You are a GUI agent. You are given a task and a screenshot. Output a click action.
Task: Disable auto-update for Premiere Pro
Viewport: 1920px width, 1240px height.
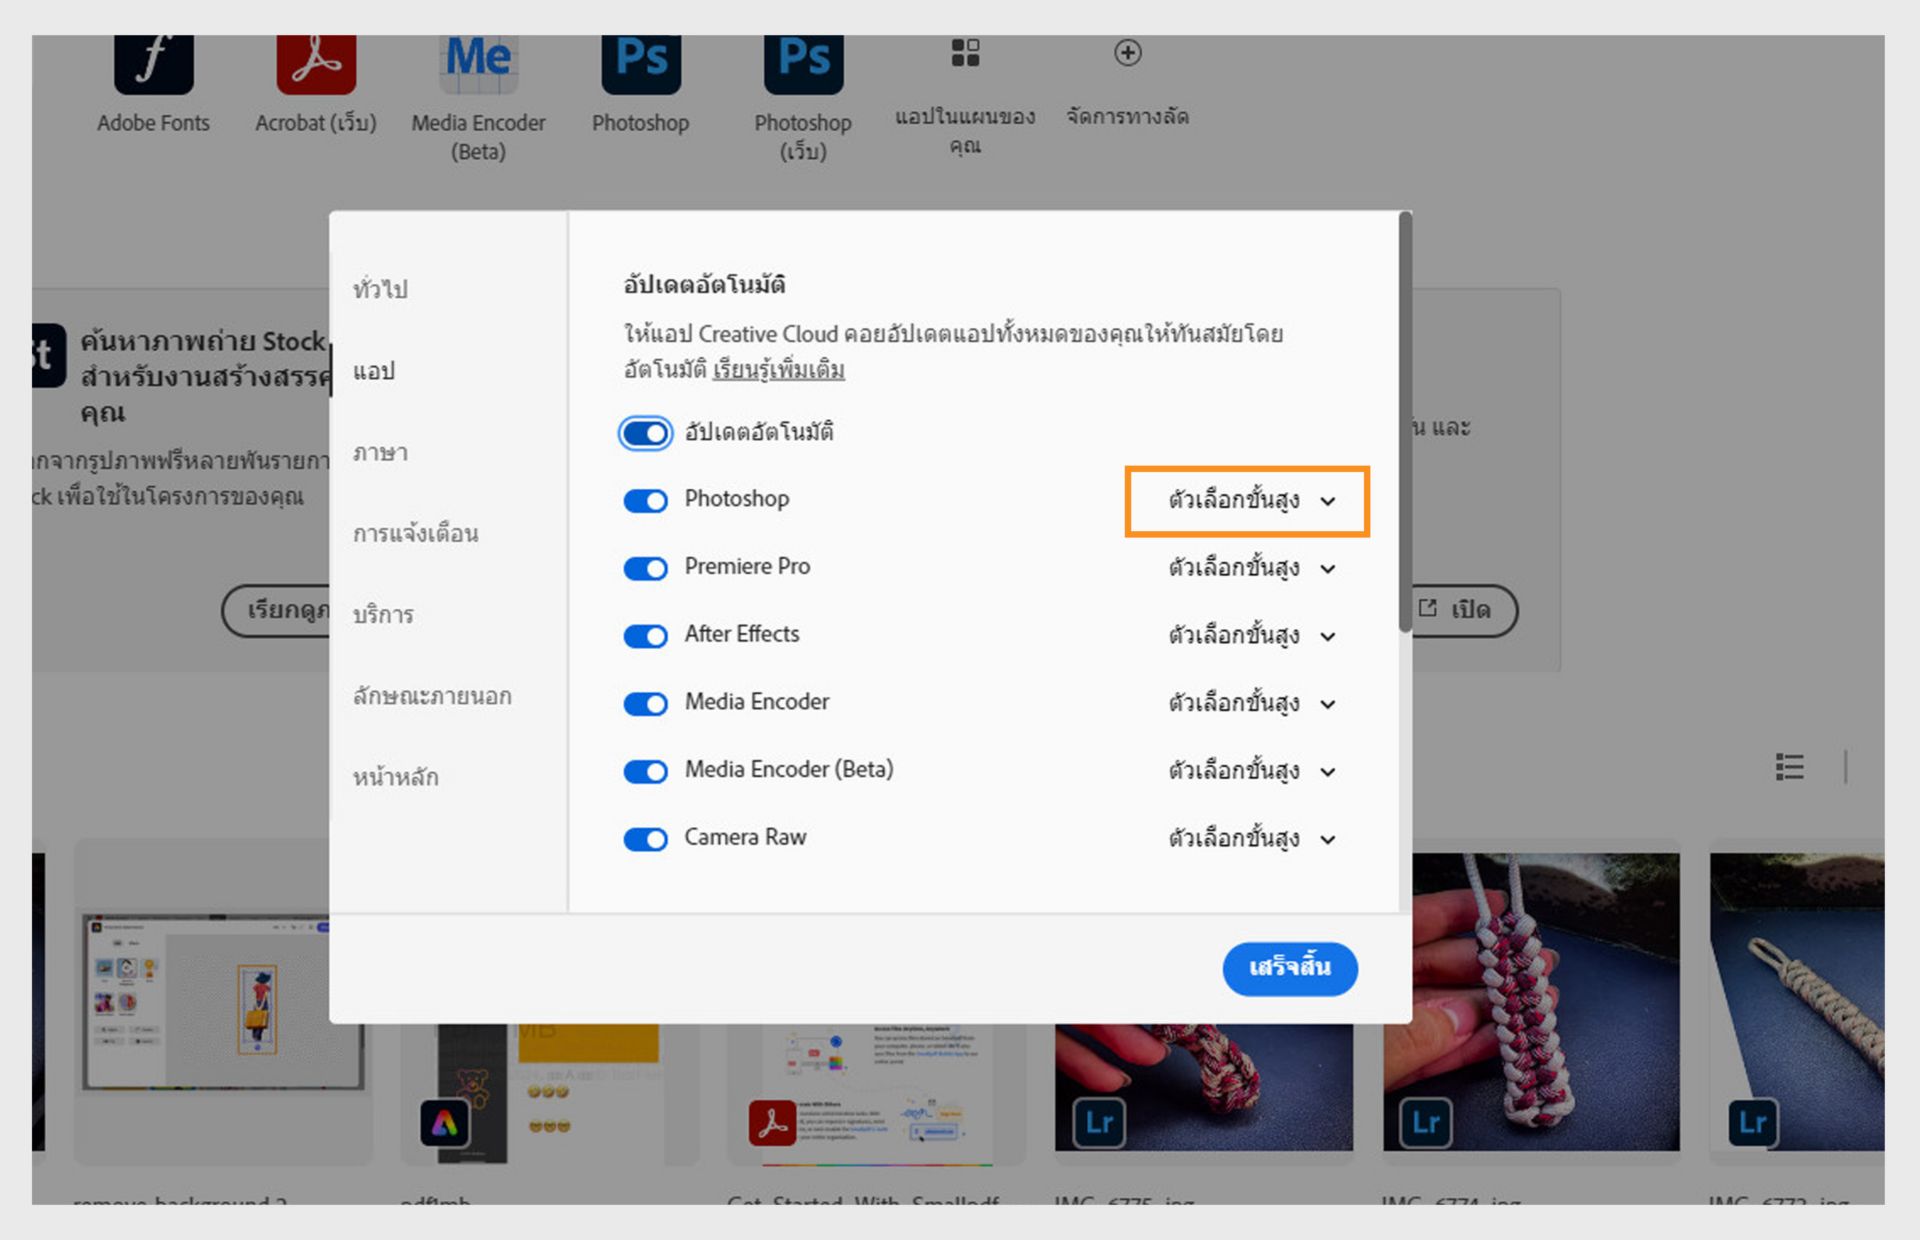click(x=645, y=568)
